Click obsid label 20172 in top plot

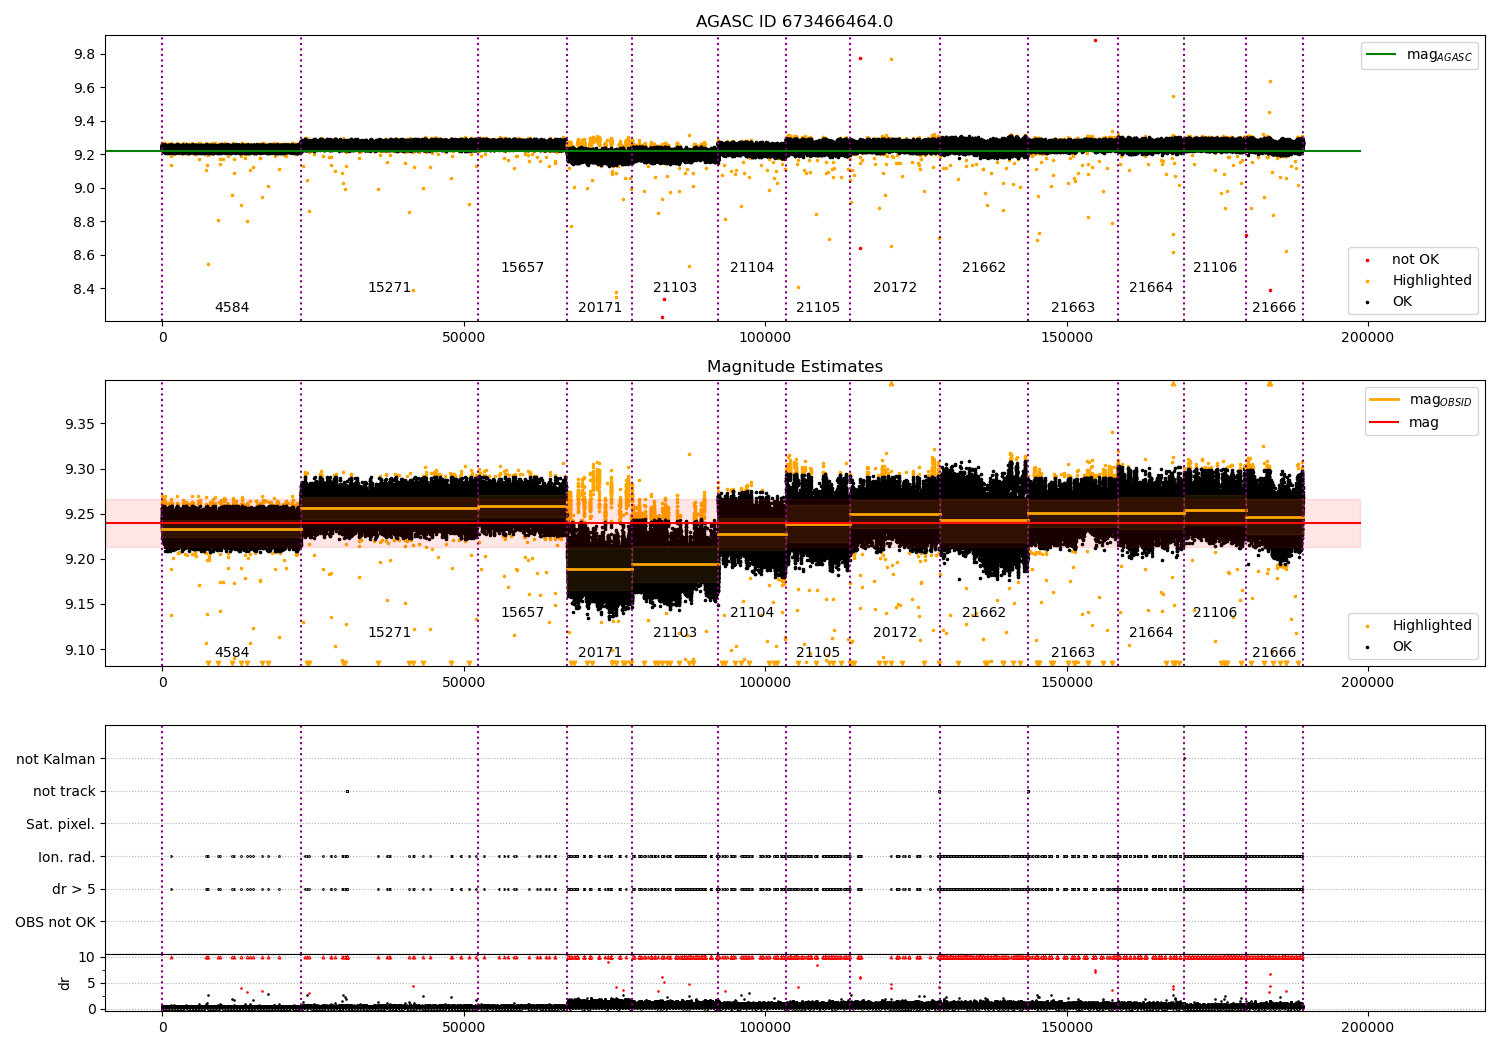point(895,287)
